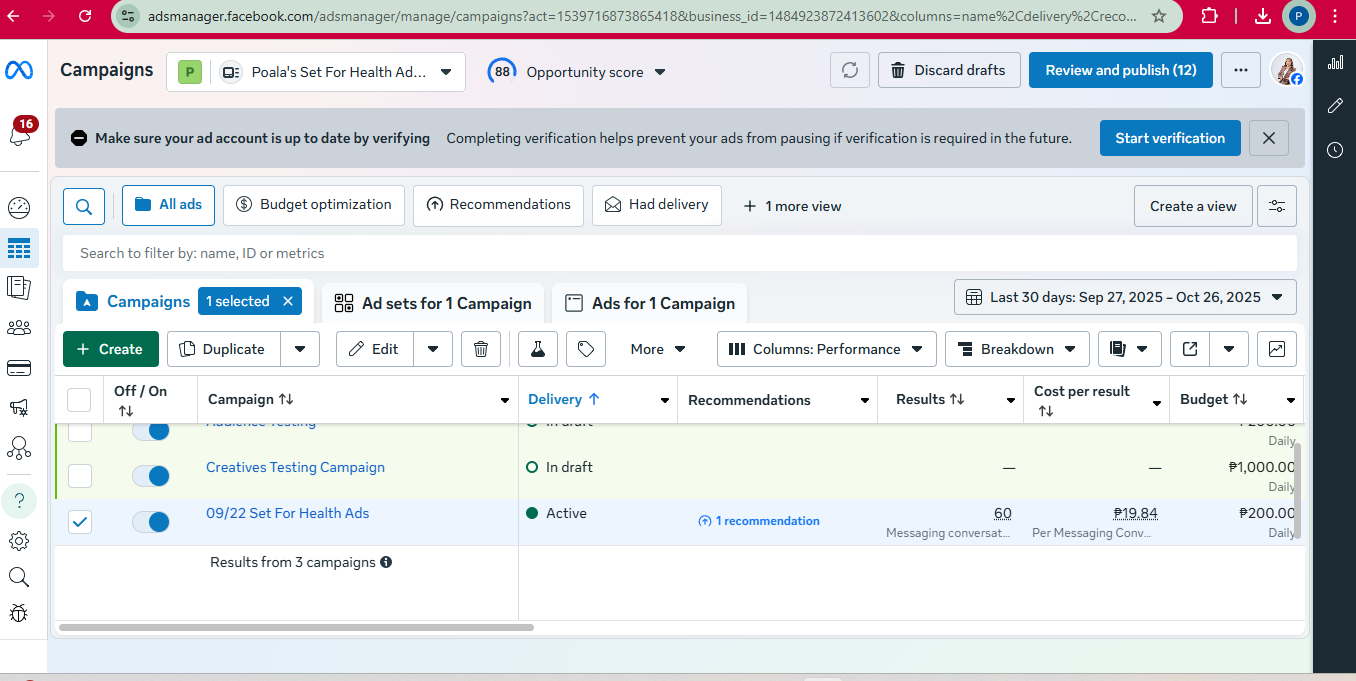Click the refresh icon near Discard drafts

click(849, 70)
